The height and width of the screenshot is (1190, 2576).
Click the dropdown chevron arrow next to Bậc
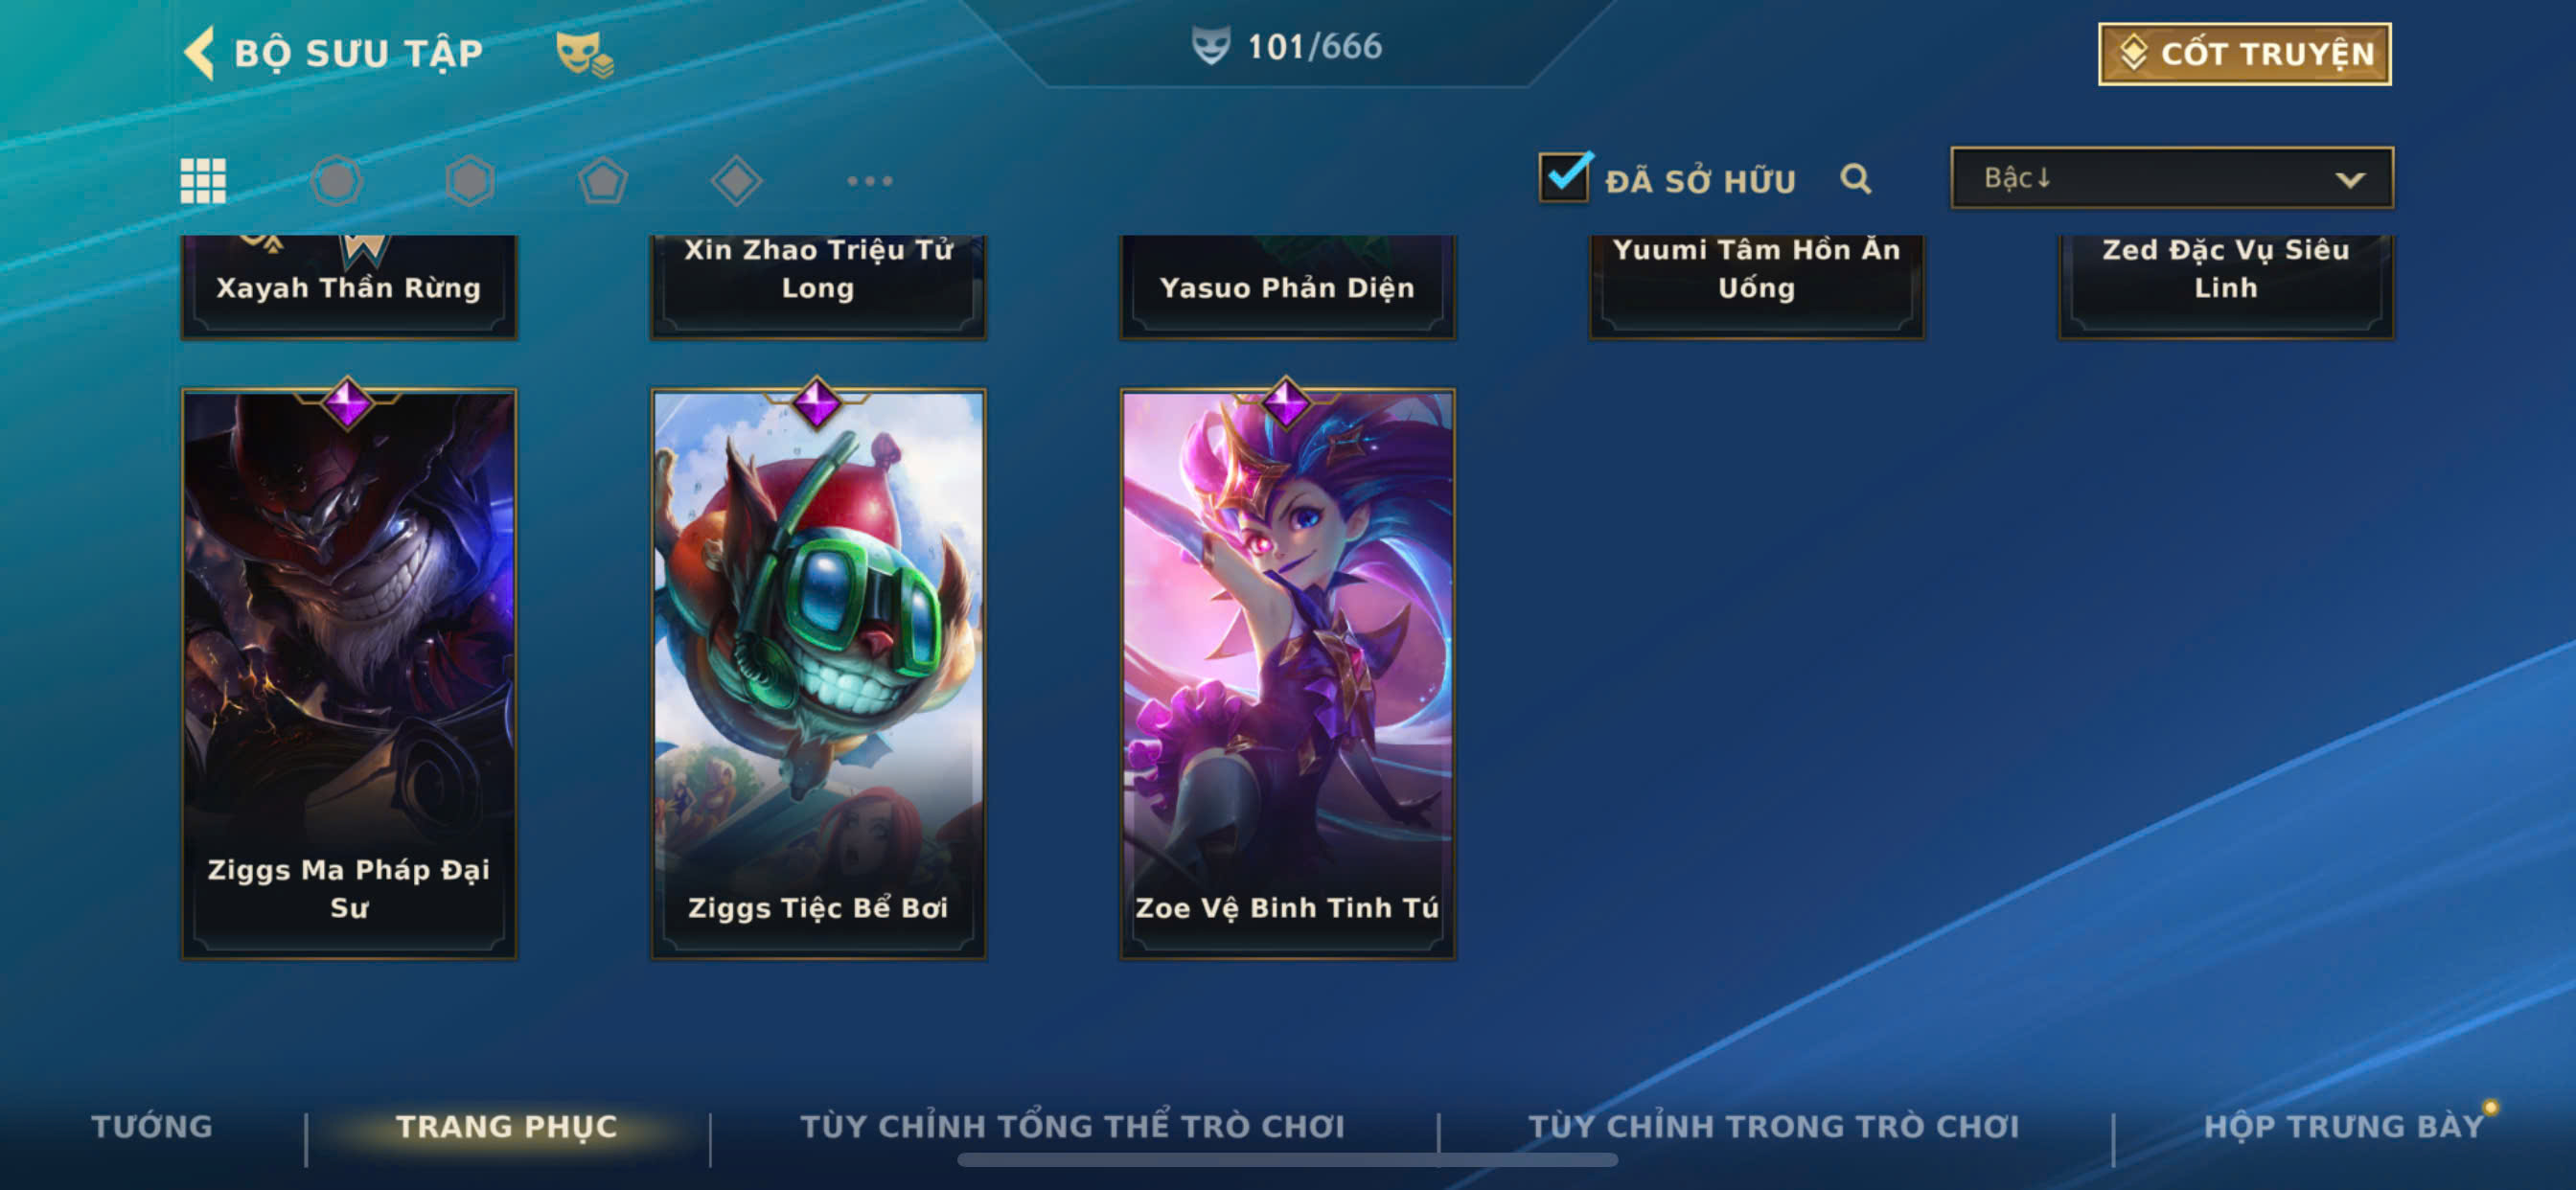2349,180
